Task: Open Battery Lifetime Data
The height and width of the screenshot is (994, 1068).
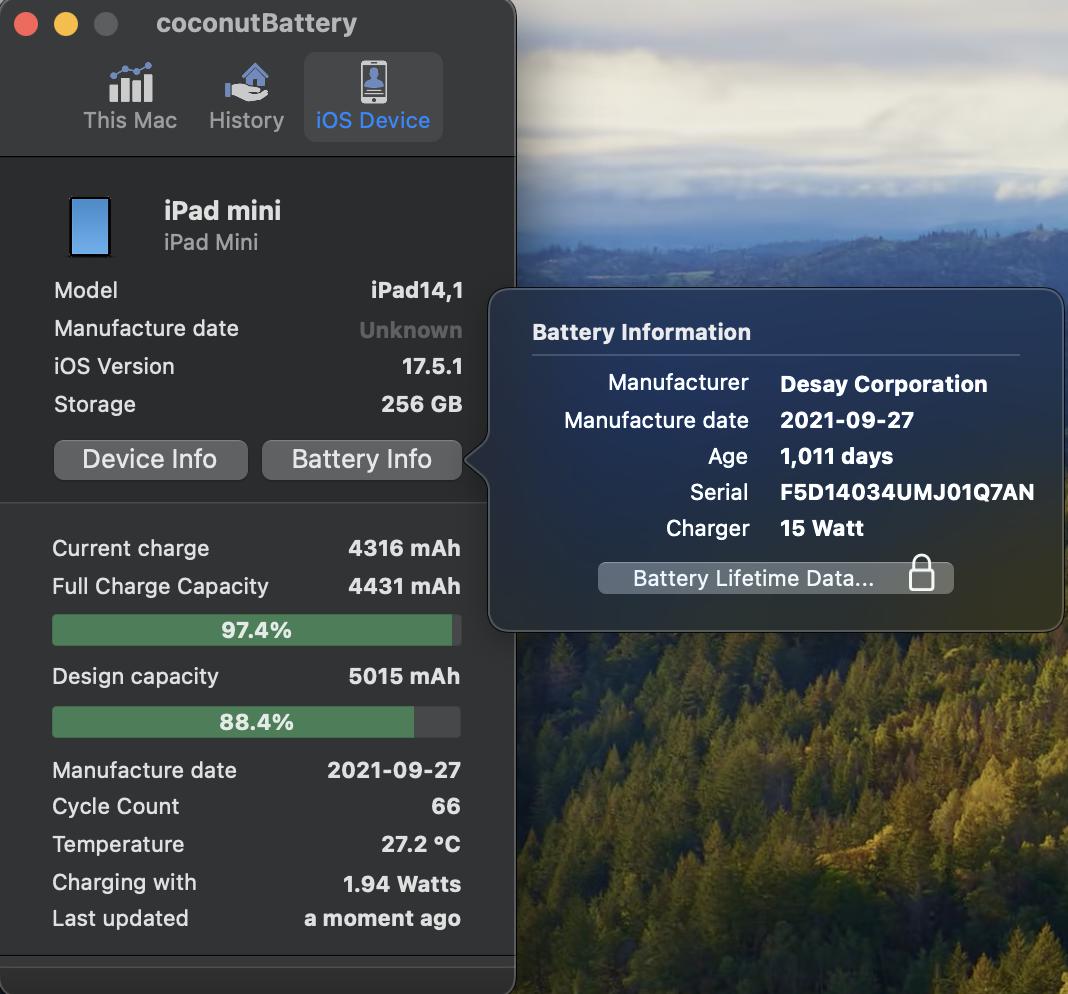Action: coord(775,578)
